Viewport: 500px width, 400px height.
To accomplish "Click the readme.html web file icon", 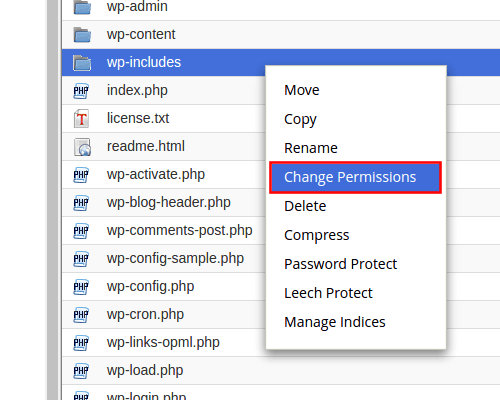I will click(x=82, y=147).
